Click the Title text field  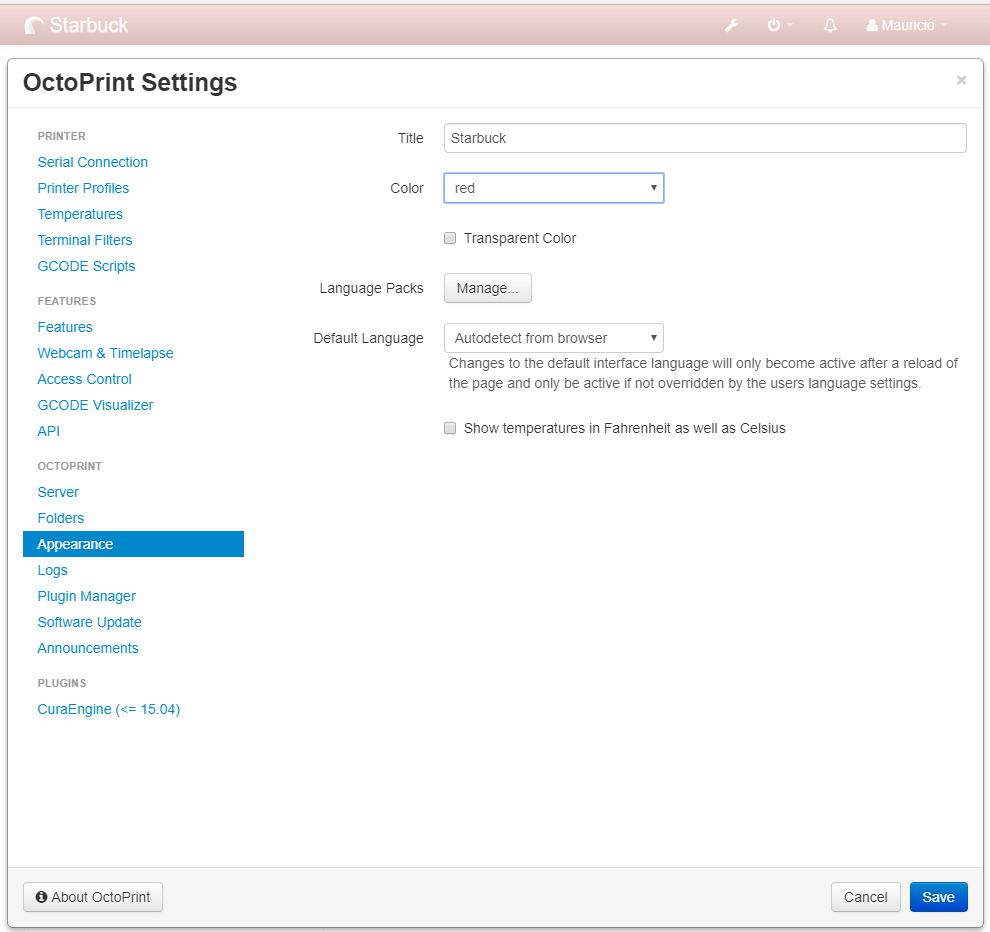[x=705, y=138]
